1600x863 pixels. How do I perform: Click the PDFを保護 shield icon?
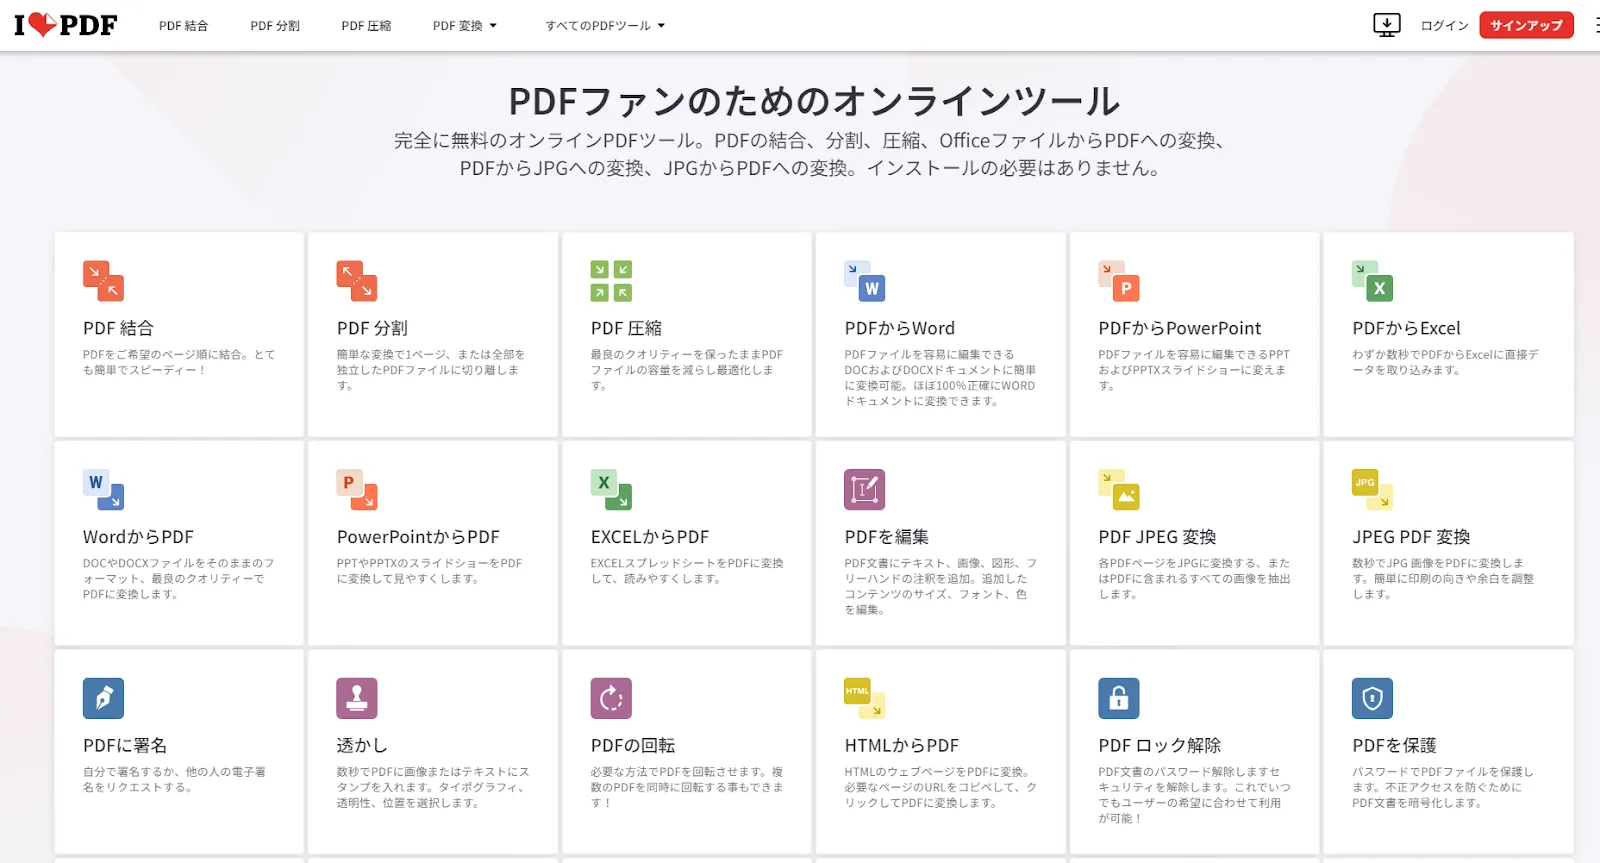1372,698
